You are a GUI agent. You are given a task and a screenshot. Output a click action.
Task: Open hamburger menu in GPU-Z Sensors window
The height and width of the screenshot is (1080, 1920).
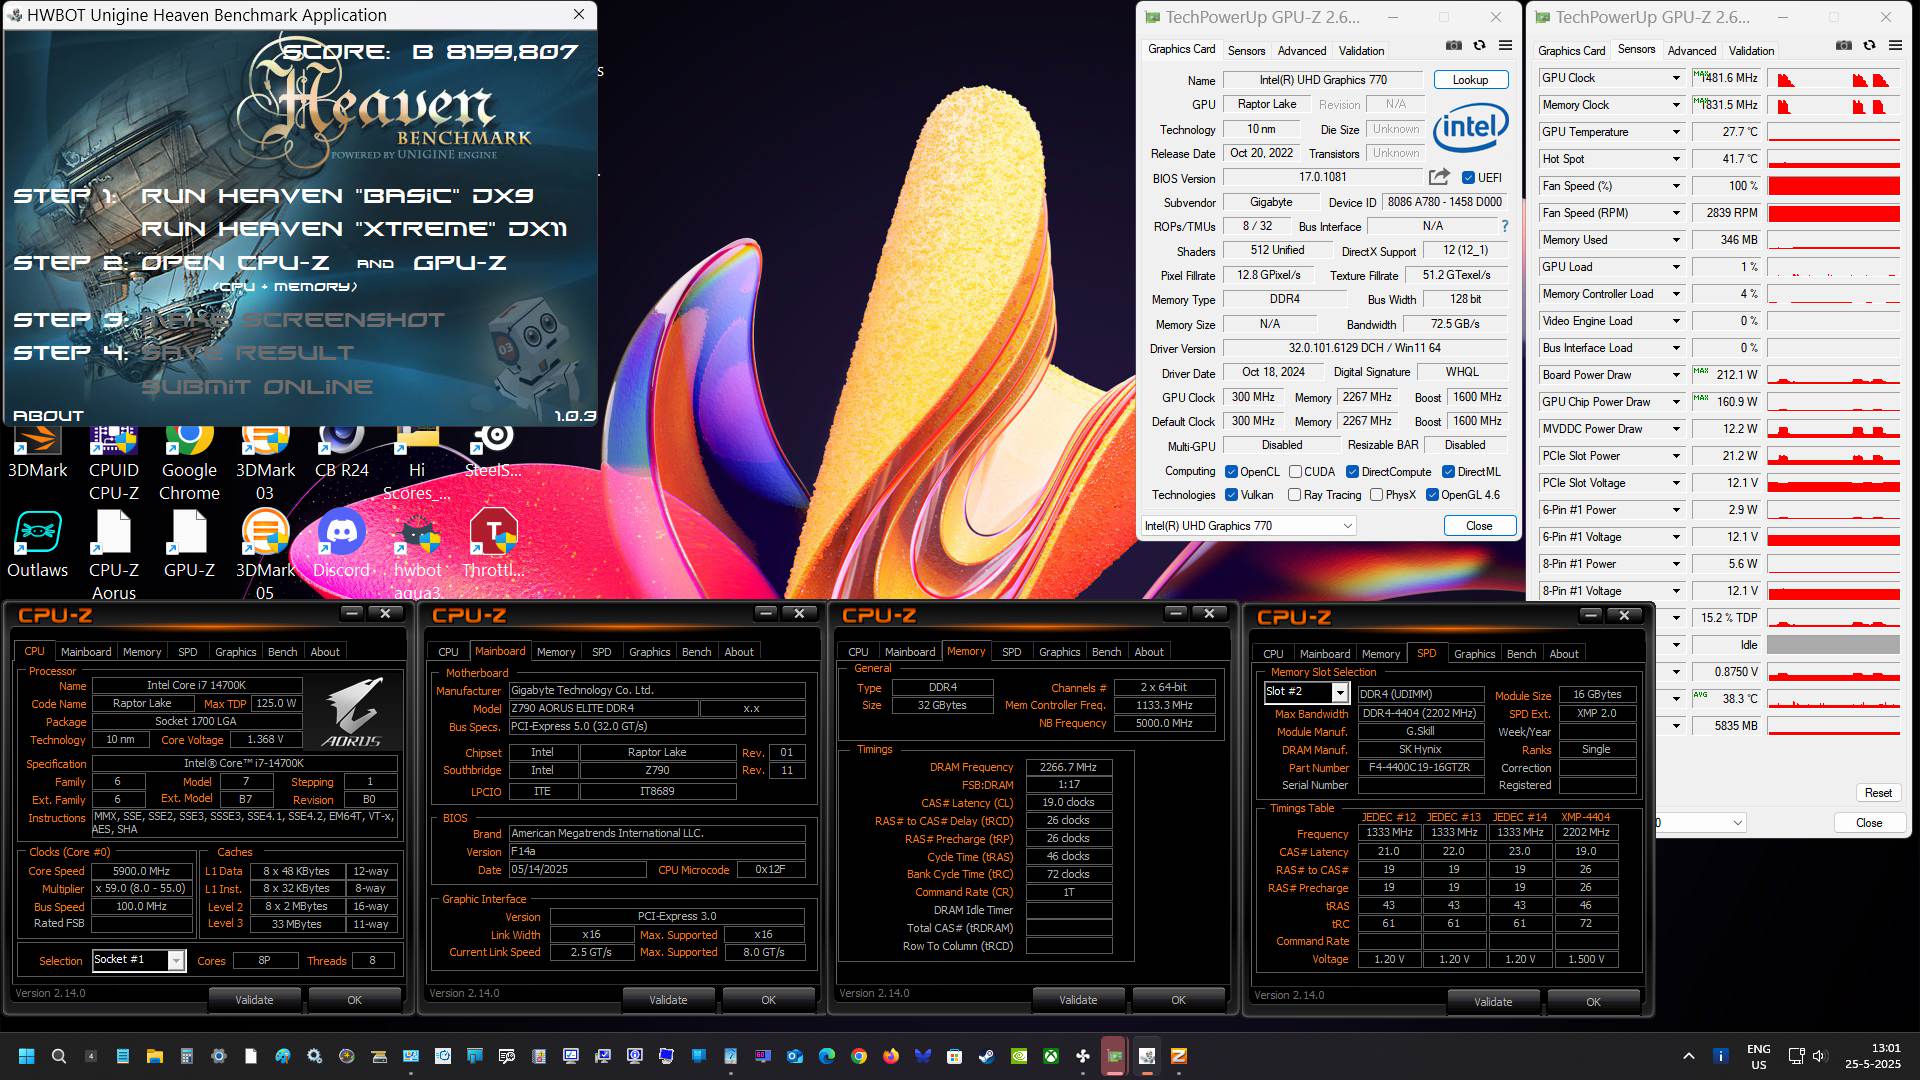pyautogui.click(x=1895, y=46)
